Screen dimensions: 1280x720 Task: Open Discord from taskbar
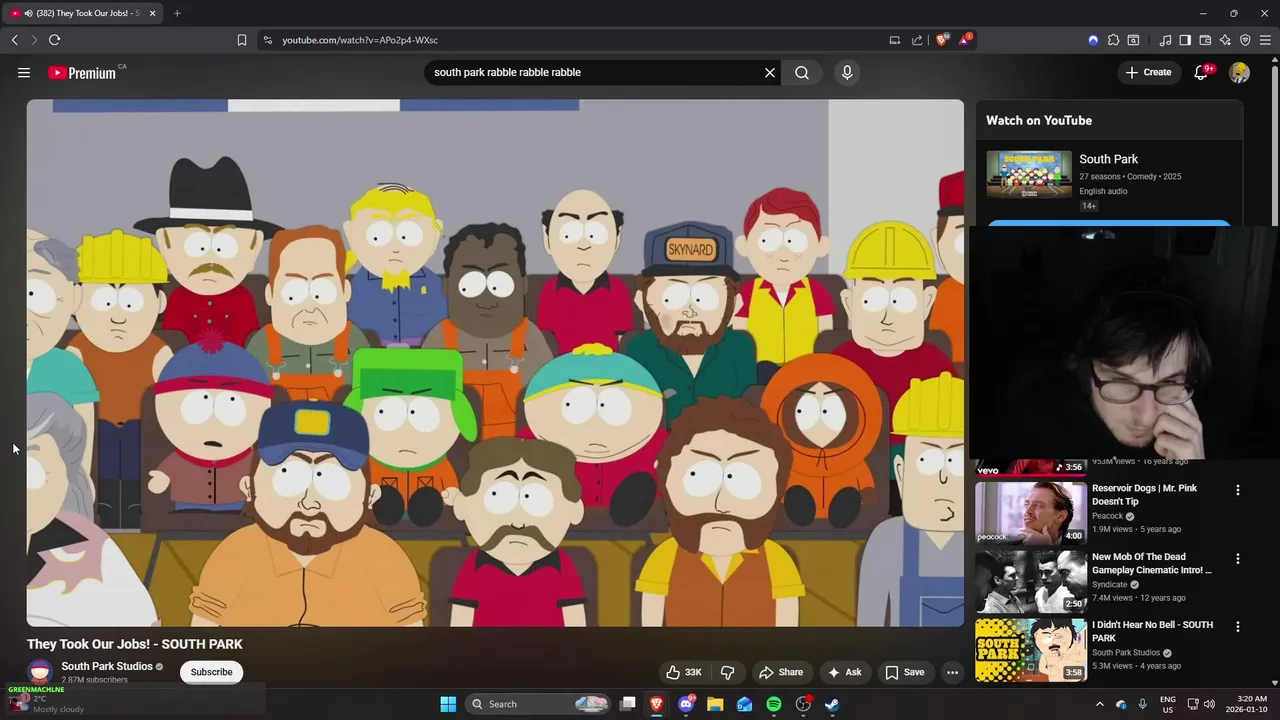686,704
